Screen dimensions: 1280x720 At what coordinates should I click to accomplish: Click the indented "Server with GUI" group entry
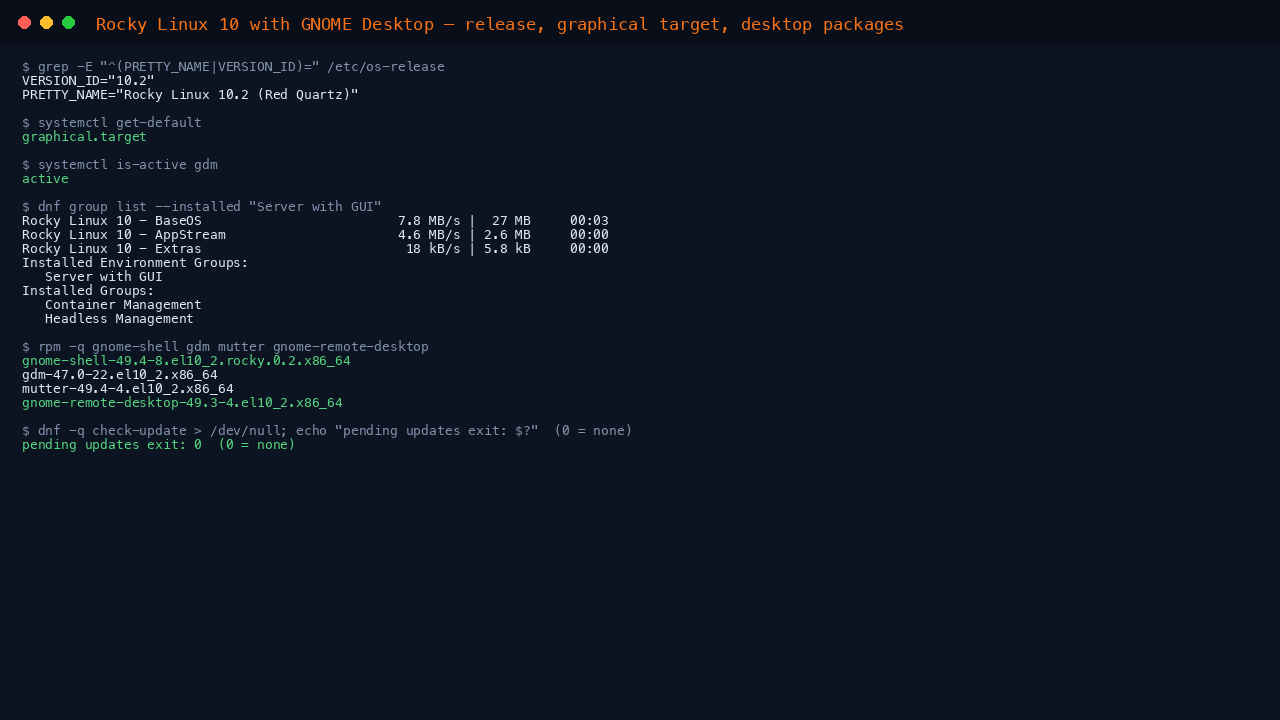(104, 277)
